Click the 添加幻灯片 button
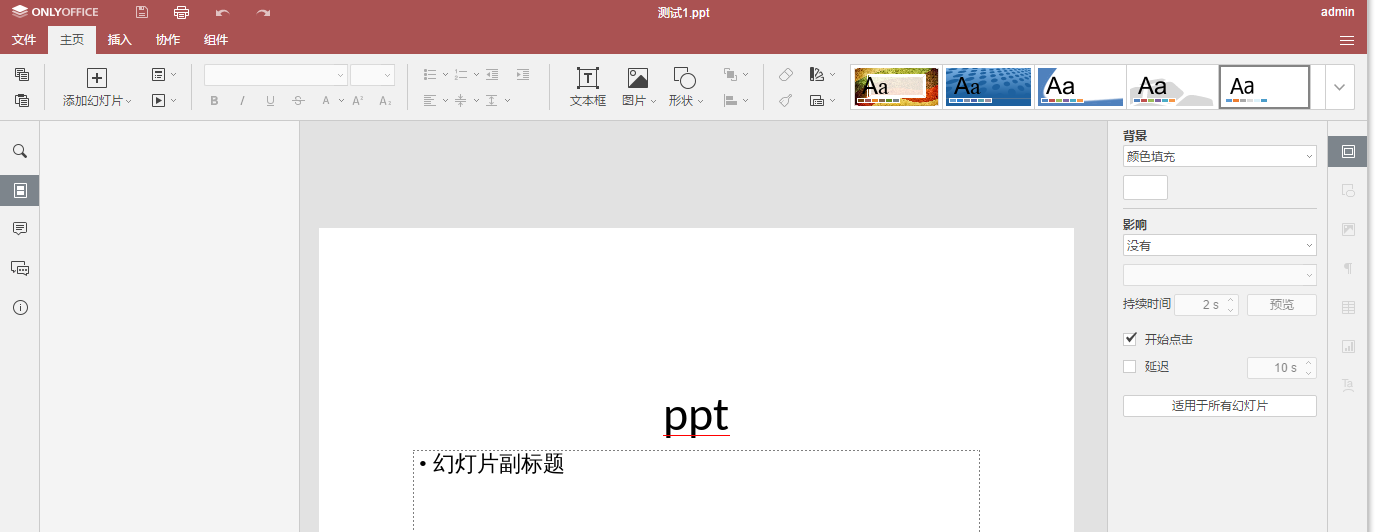Screen dimensions: 1387x532 click(96, 87)
